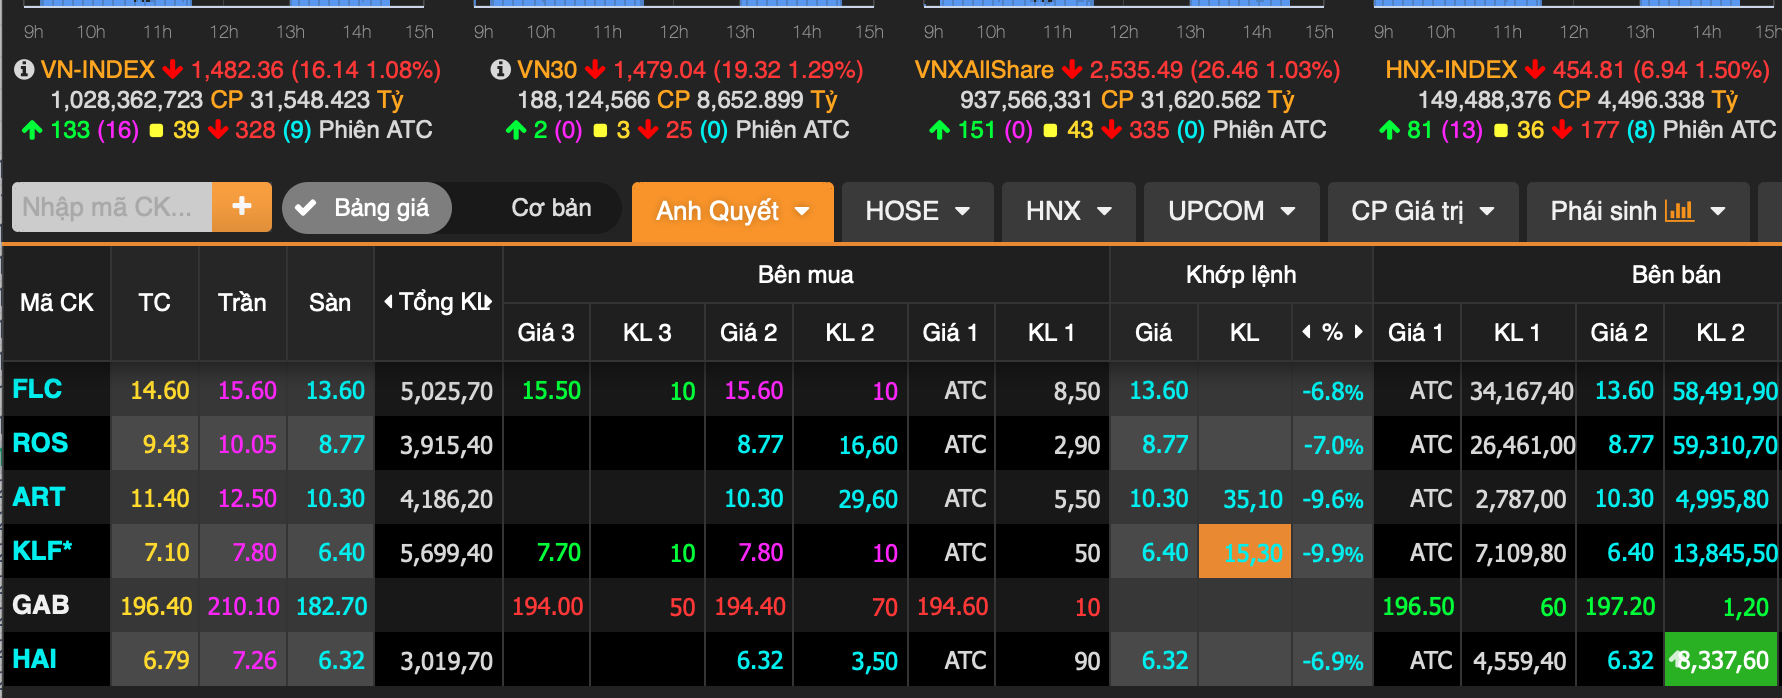Open the FLC stock symbol
This screenshot has width=1782, height=698.
pos(37,389)
